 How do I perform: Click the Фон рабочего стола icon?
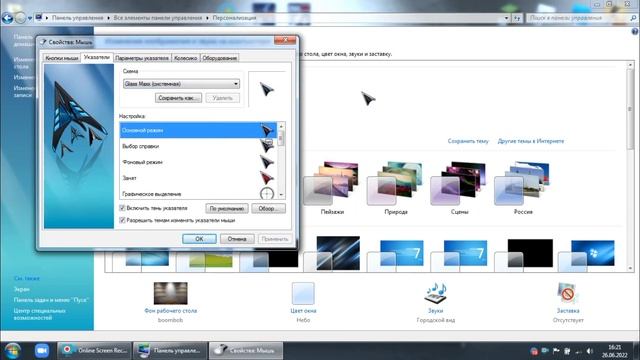point(170,293)
